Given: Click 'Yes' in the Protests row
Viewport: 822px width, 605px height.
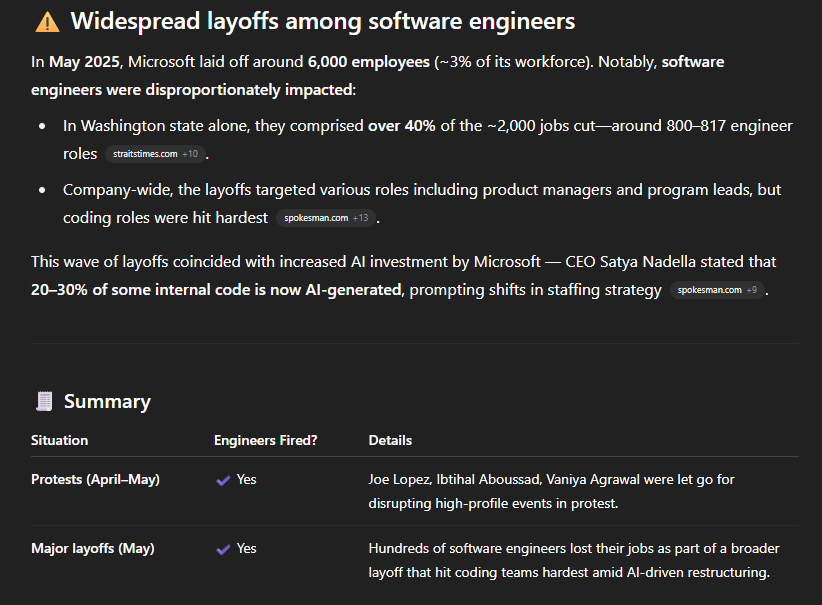Looking at the screenshot, I should tap(246, 480).
